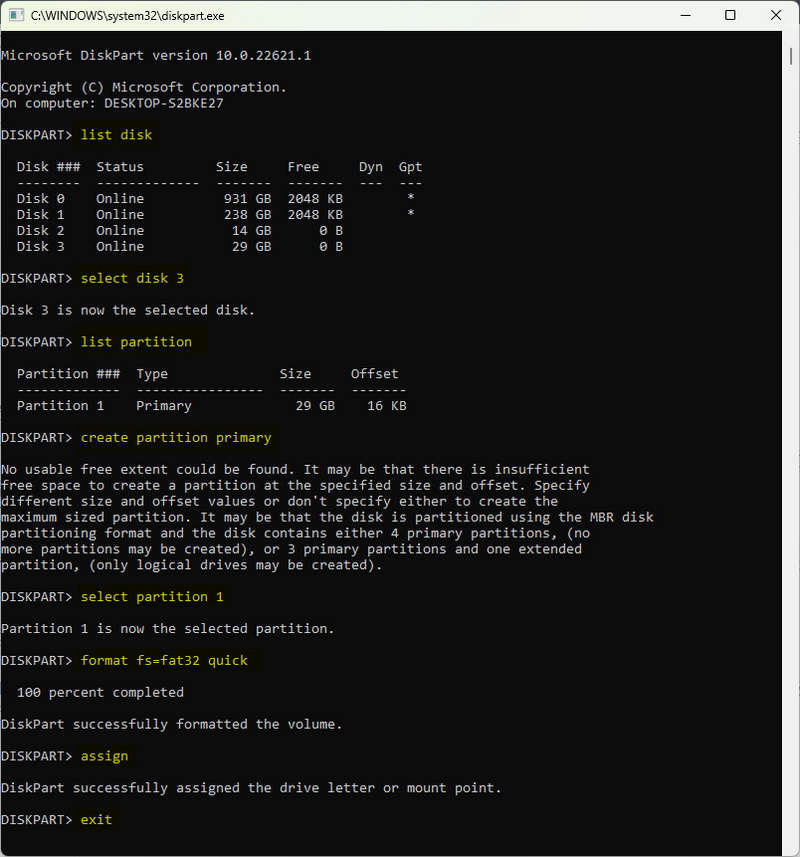This screenshot has height=857, width=800.
Task: Click the 'Free' column header
Action: (x=303, y=167)
